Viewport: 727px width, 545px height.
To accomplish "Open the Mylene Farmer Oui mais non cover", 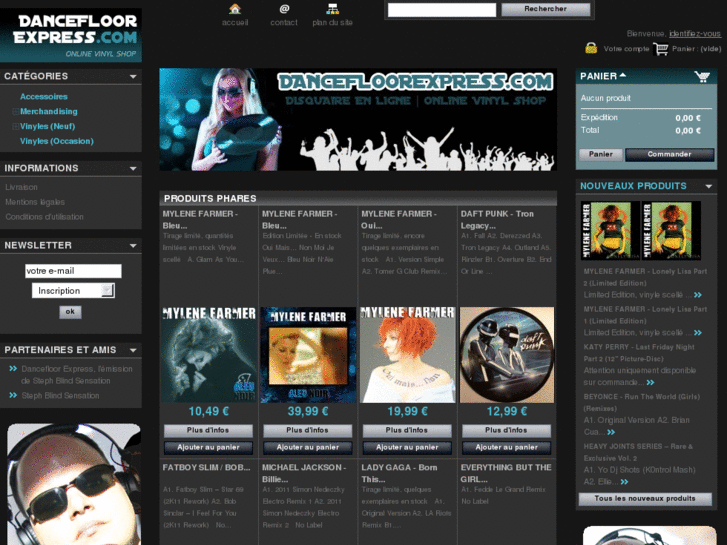I will [x=408, y=355].
